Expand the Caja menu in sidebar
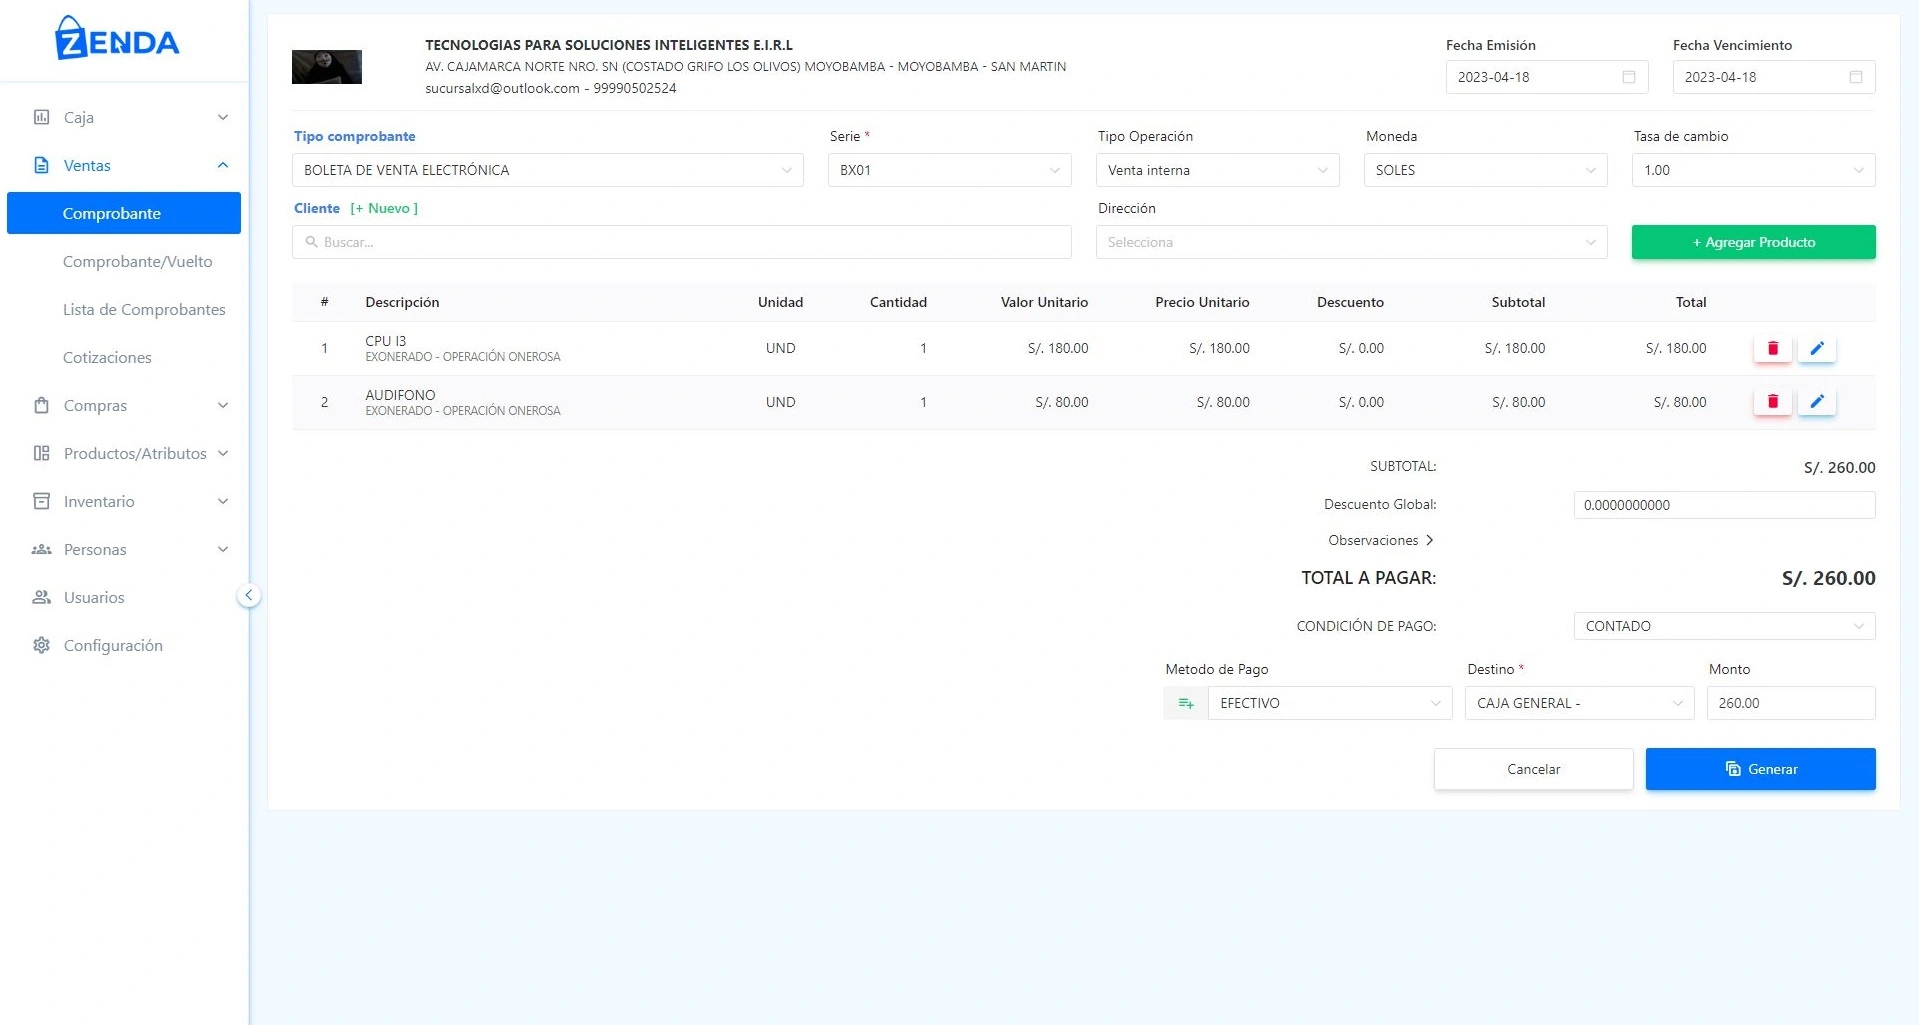Image resolution: width=1919 pixels, height=1025 pixels. click(130, 117)
